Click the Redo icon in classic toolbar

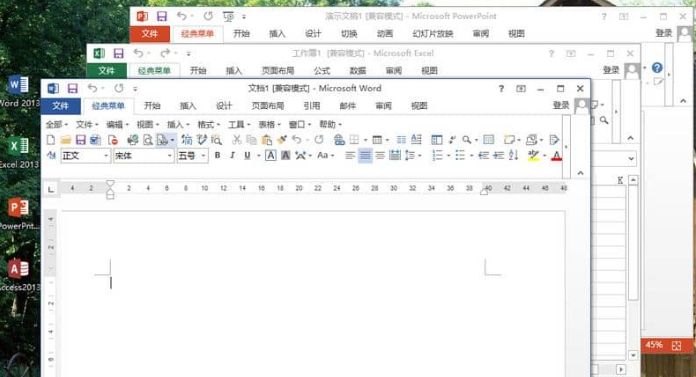point(319,140)
